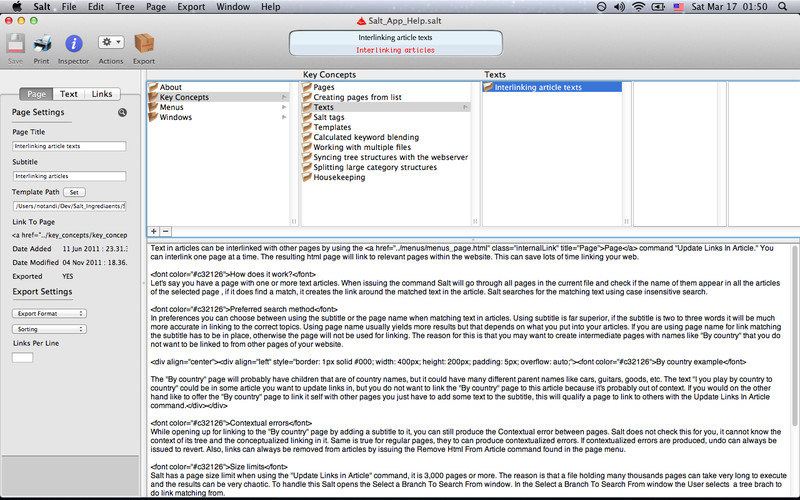Viewport: 800px width, 500px height.
Task: Open the Export menu
Action: pos(191,7)
